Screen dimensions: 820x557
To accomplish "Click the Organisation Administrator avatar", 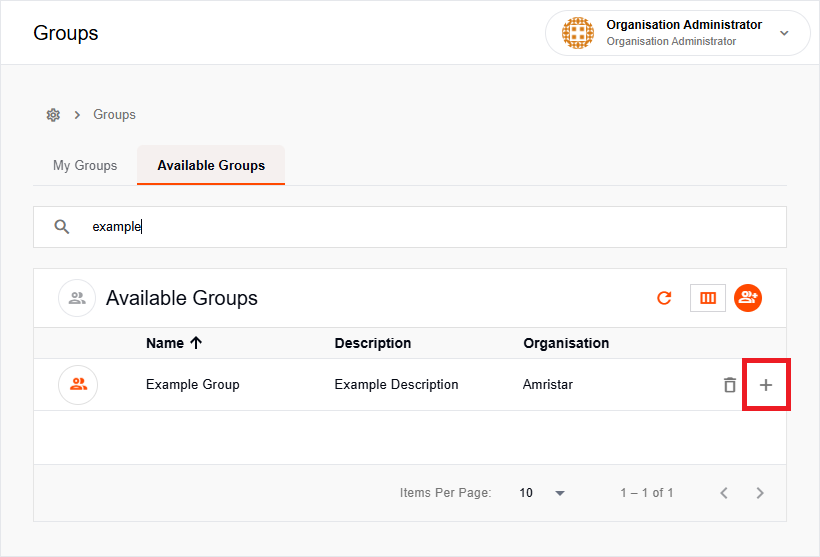I will point(578,33).
